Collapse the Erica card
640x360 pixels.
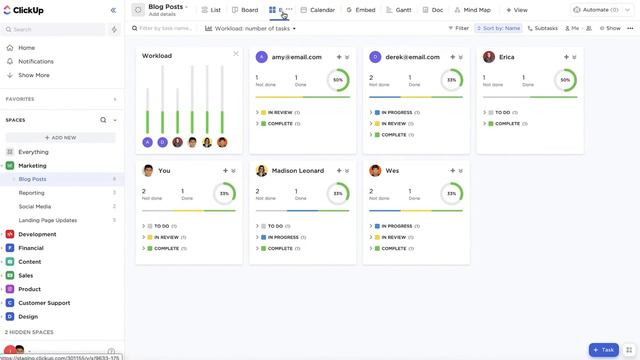(x=574, y=58)
